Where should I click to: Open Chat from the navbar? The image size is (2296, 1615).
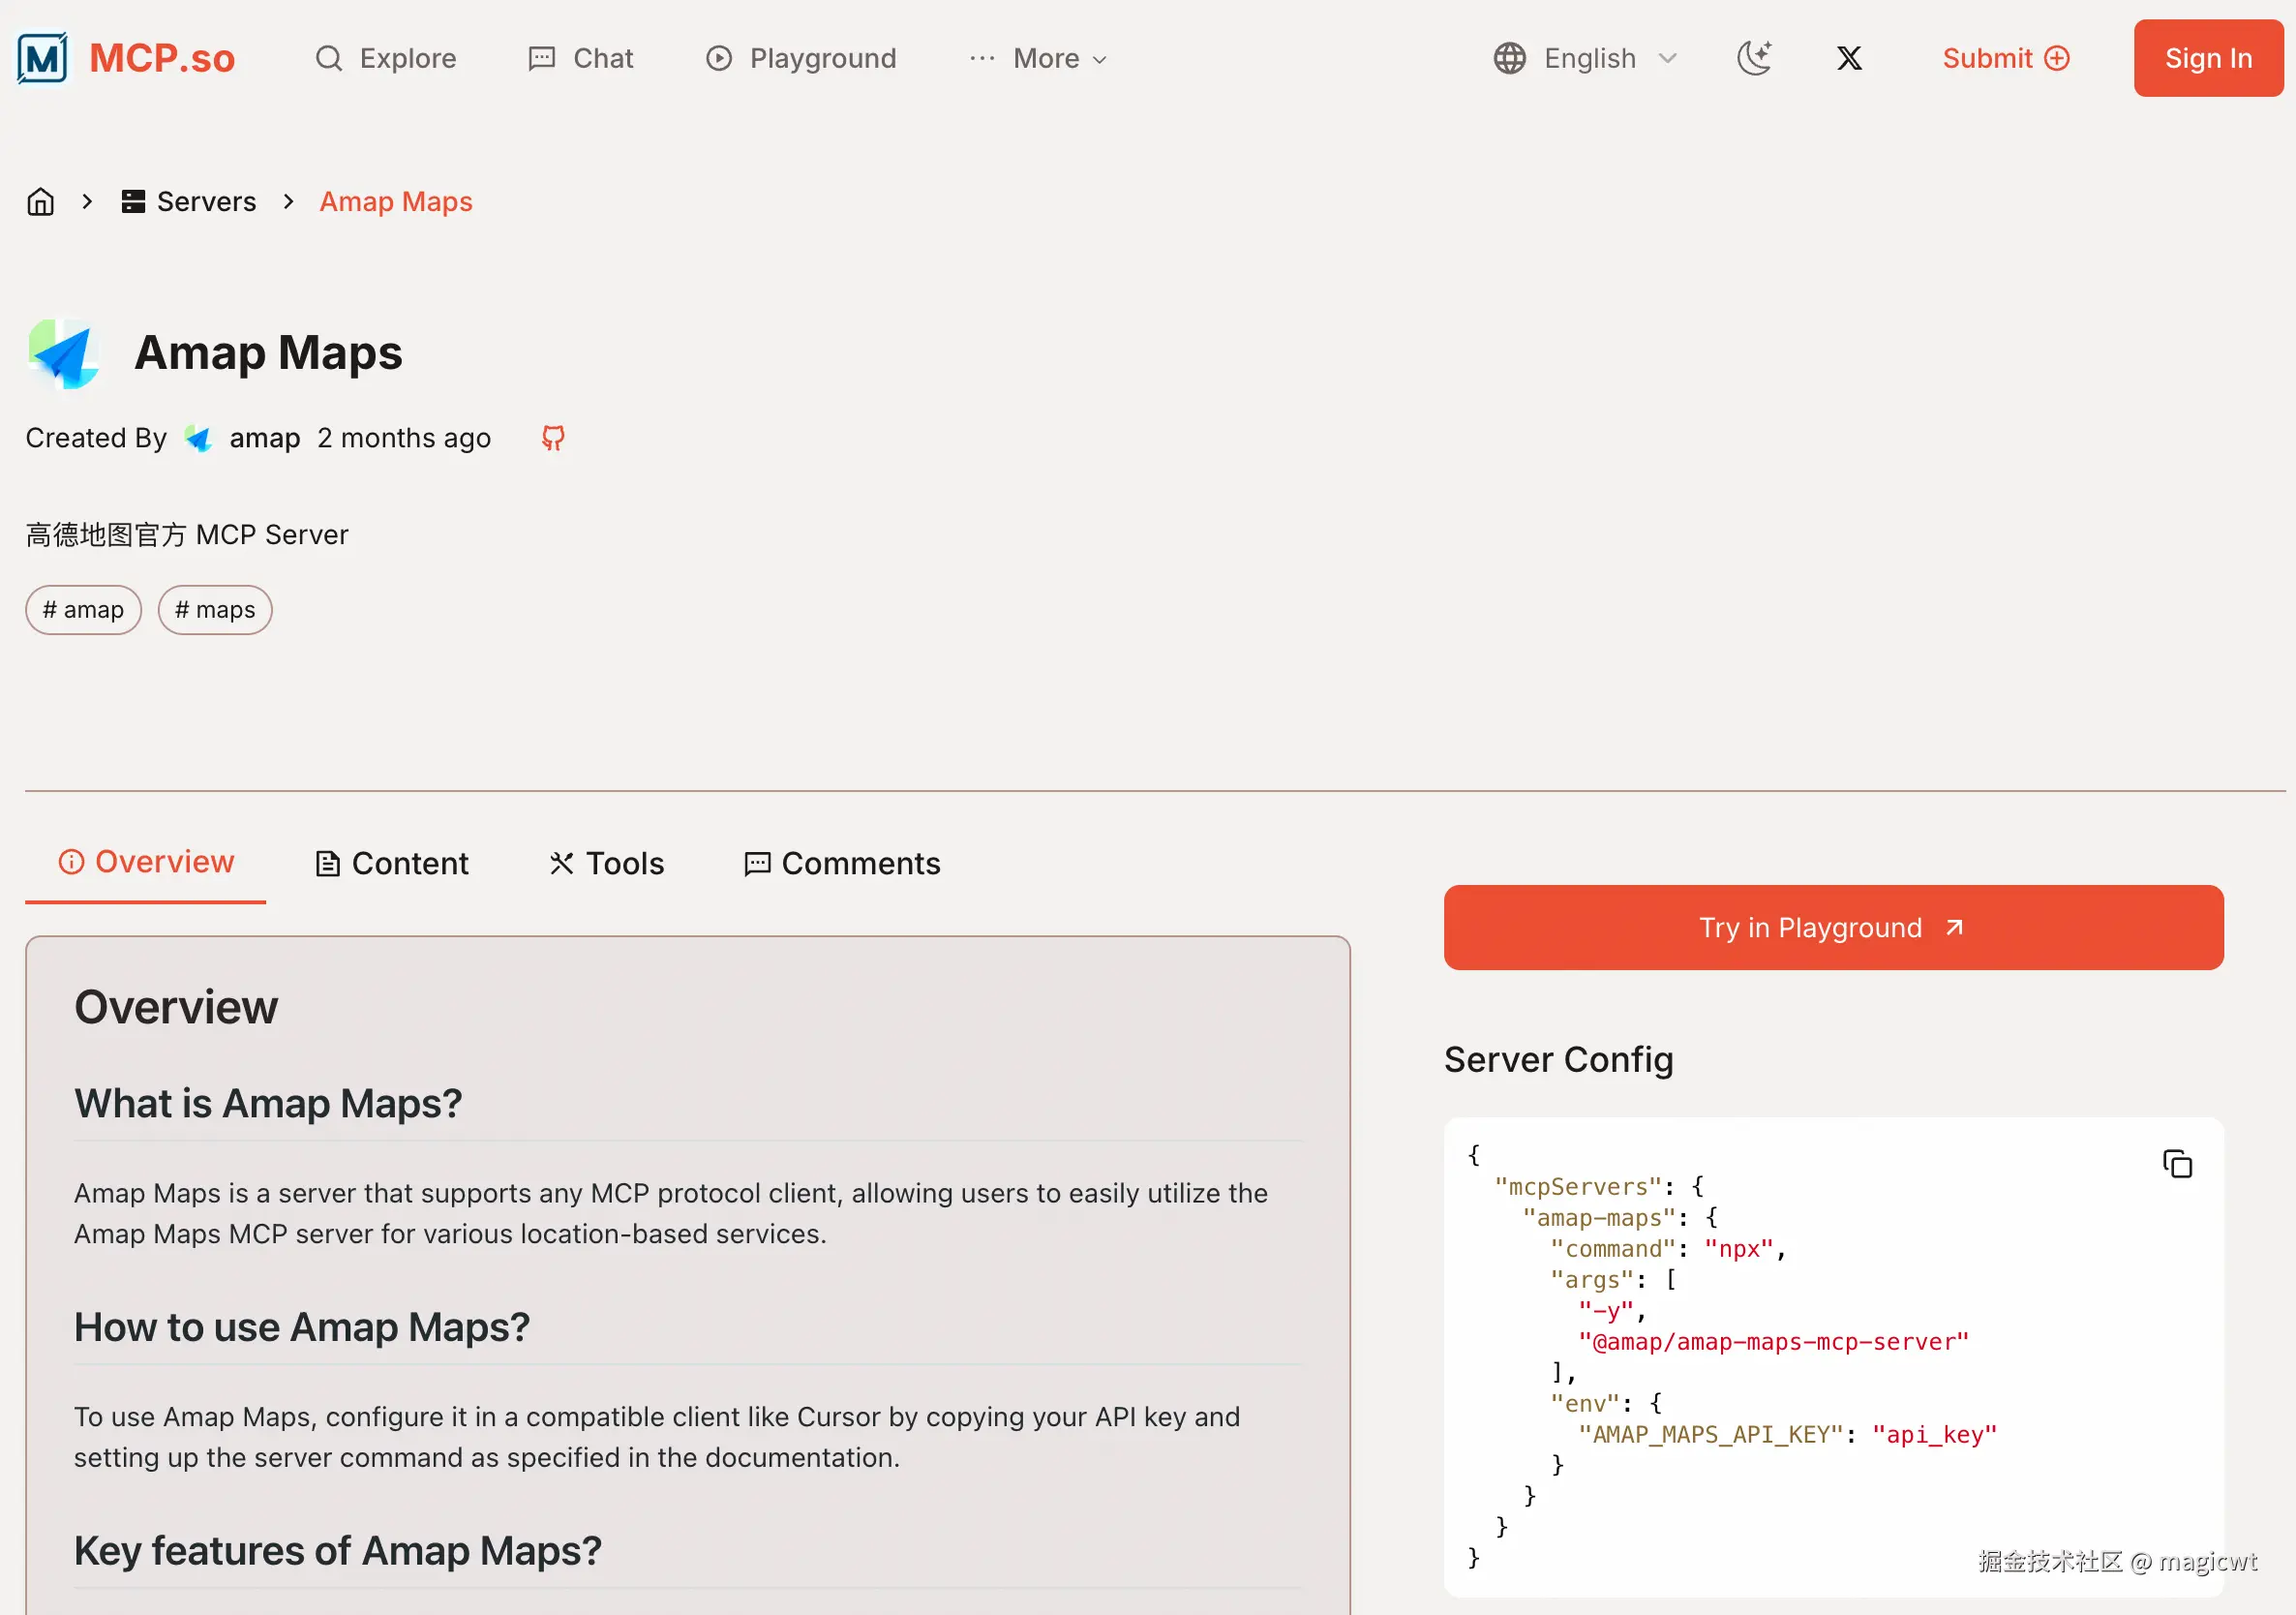[x=581, y=58]
